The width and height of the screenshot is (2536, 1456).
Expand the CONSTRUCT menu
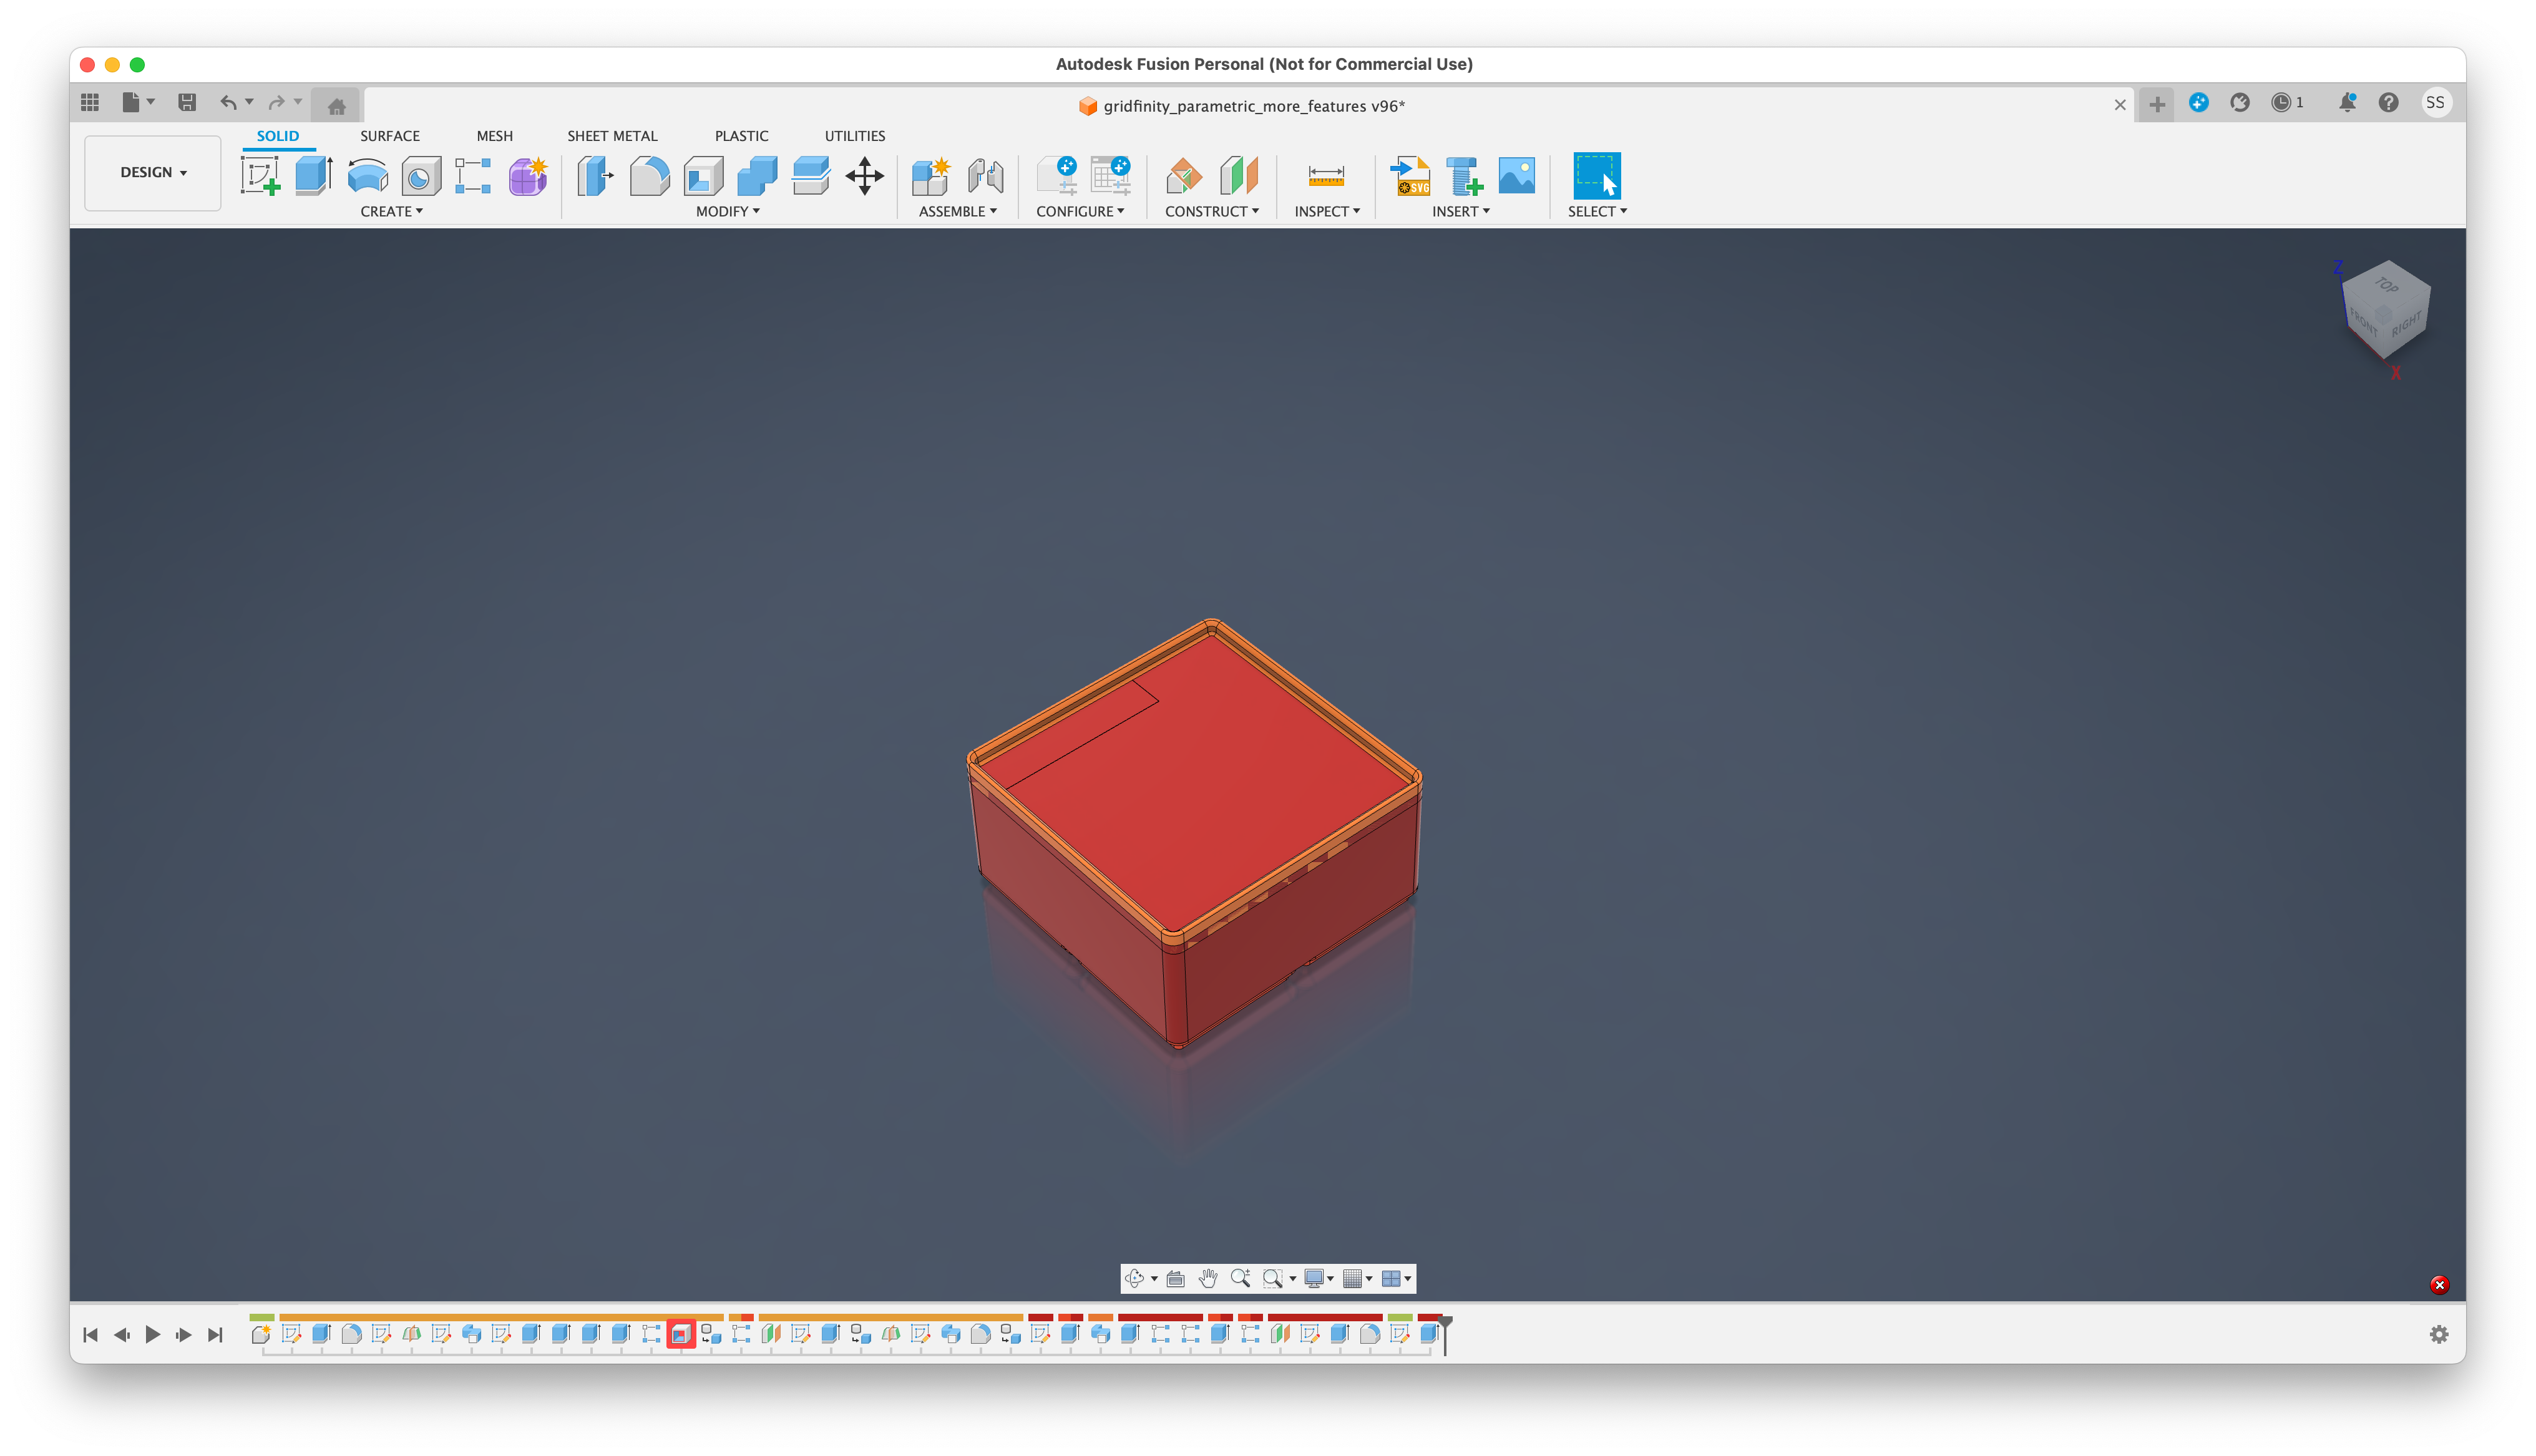(1211, 211)
